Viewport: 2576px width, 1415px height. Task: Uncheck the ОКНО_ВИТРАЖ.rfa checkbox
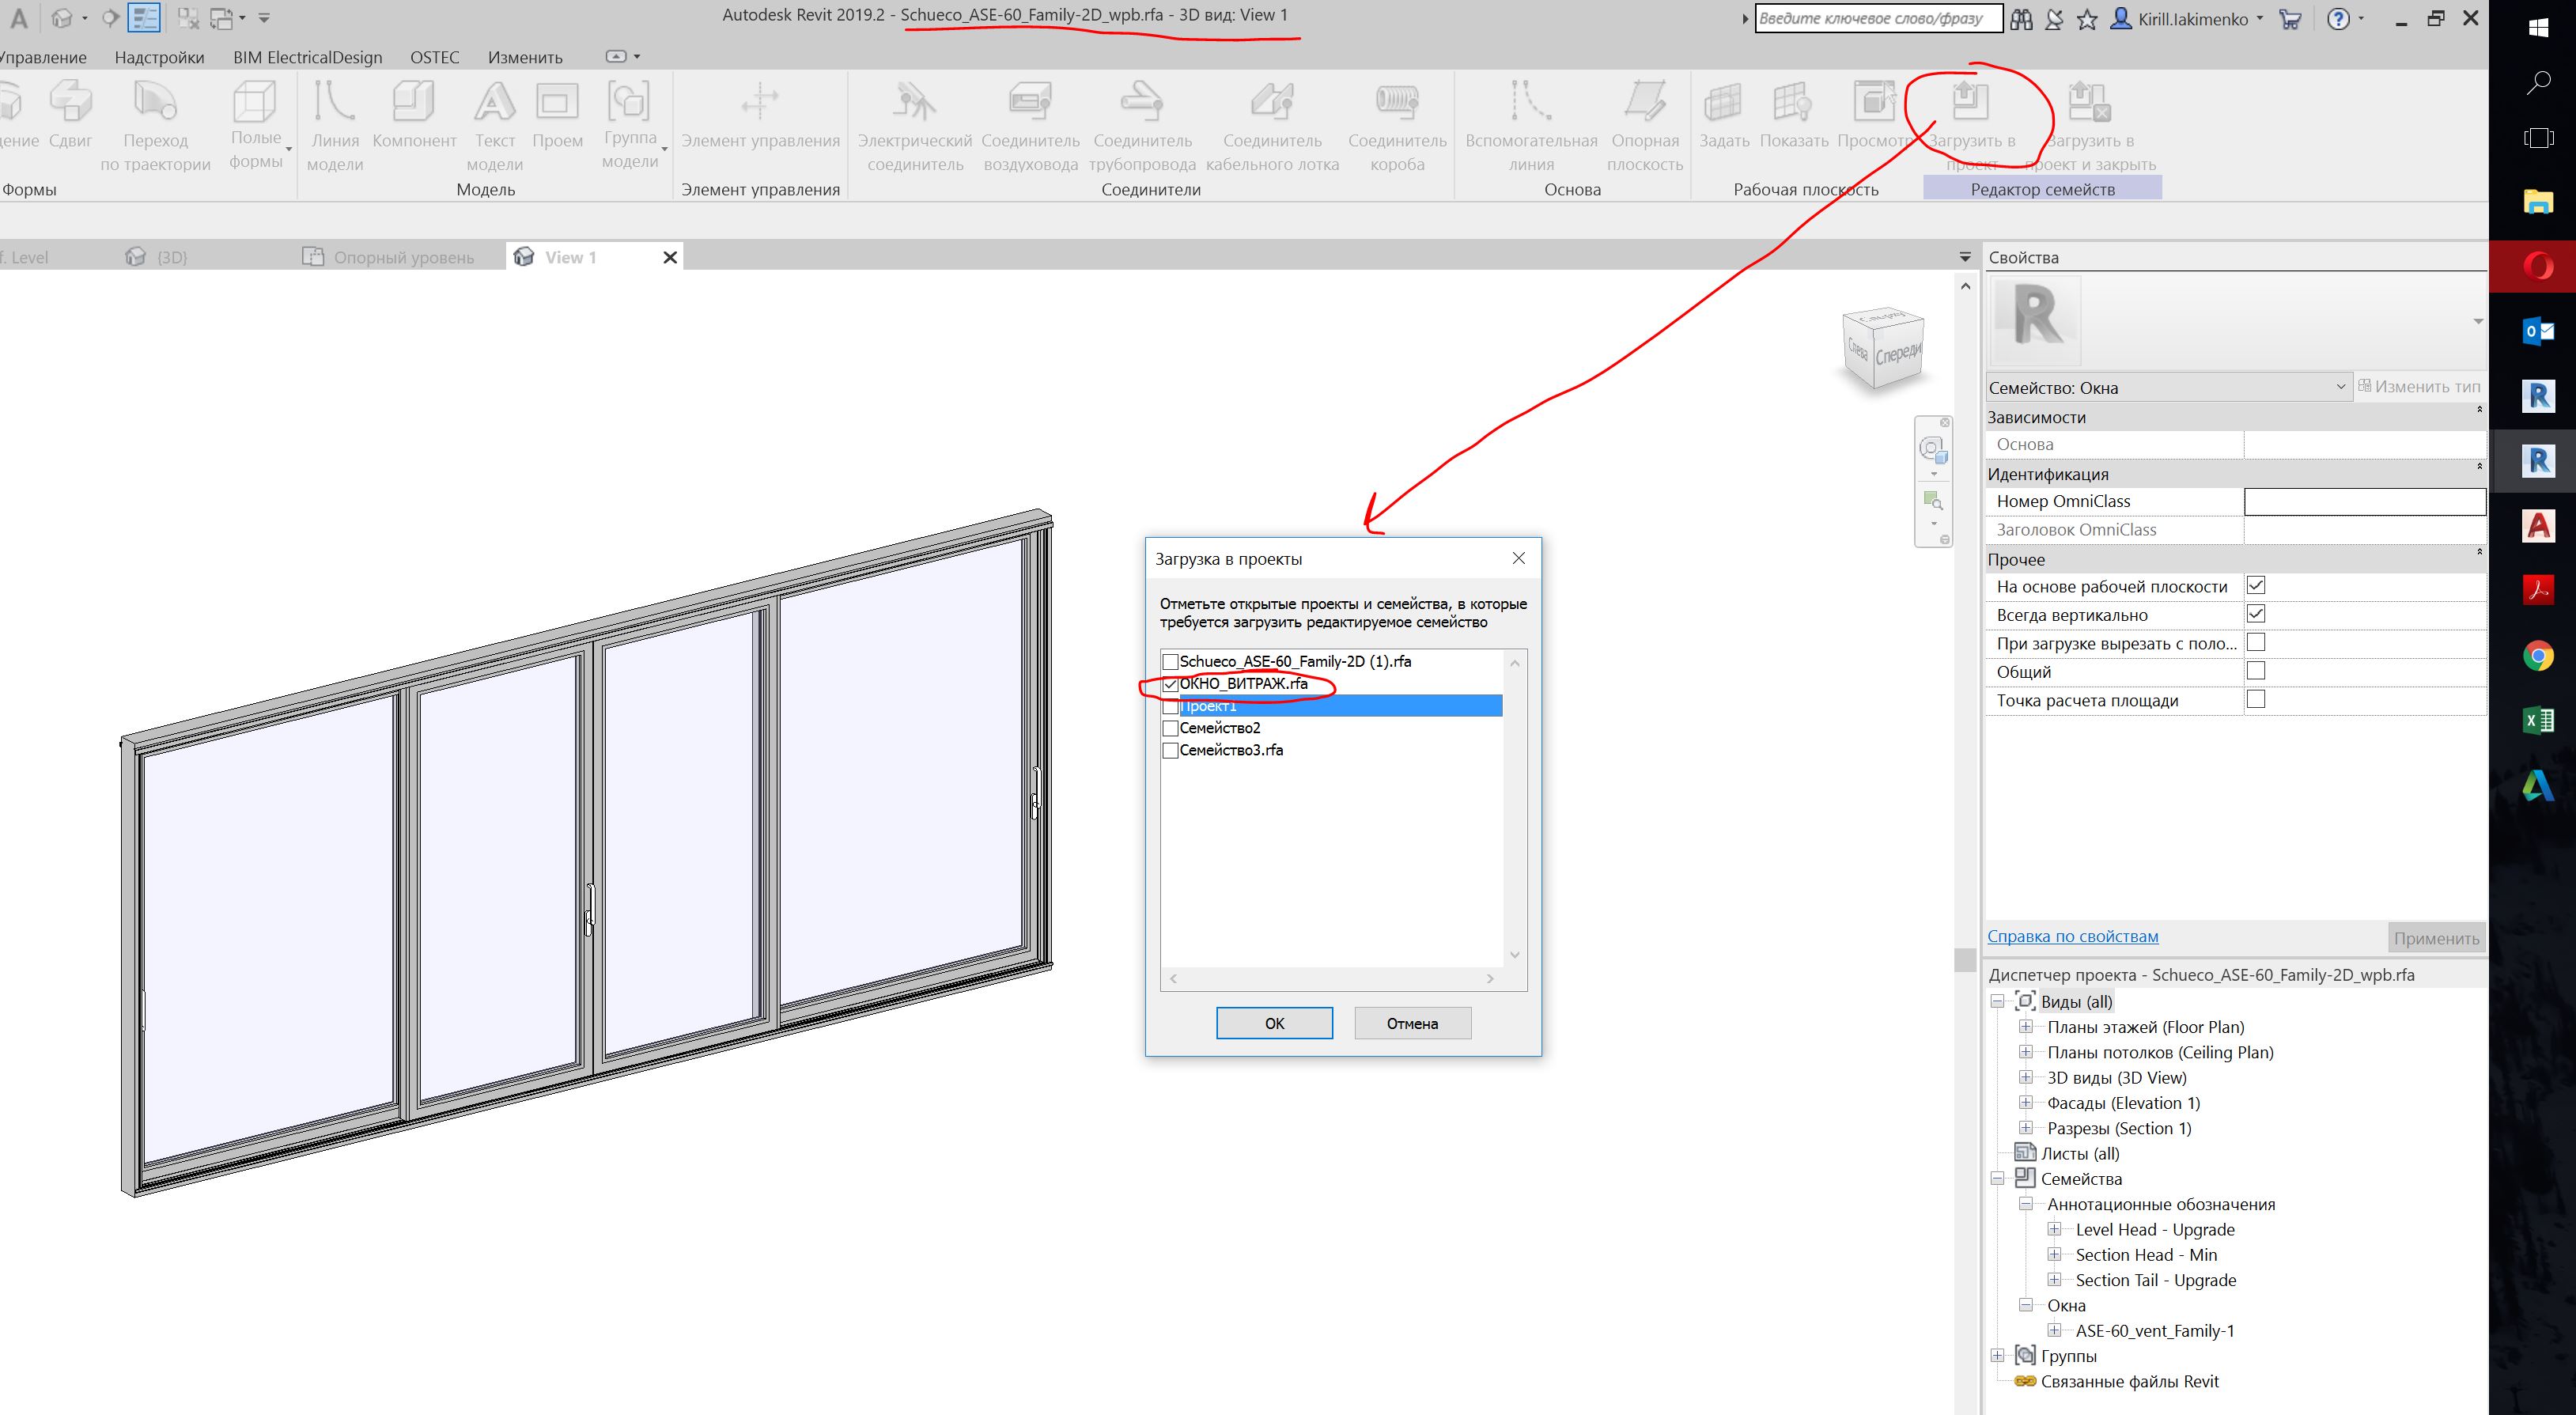(x=1170, y=684)
